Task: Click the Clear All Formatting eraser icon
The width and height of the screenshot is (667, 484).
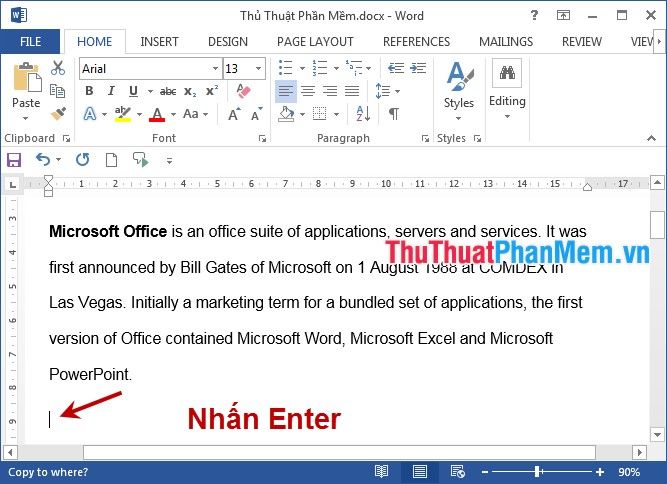Action: point(243,91)
